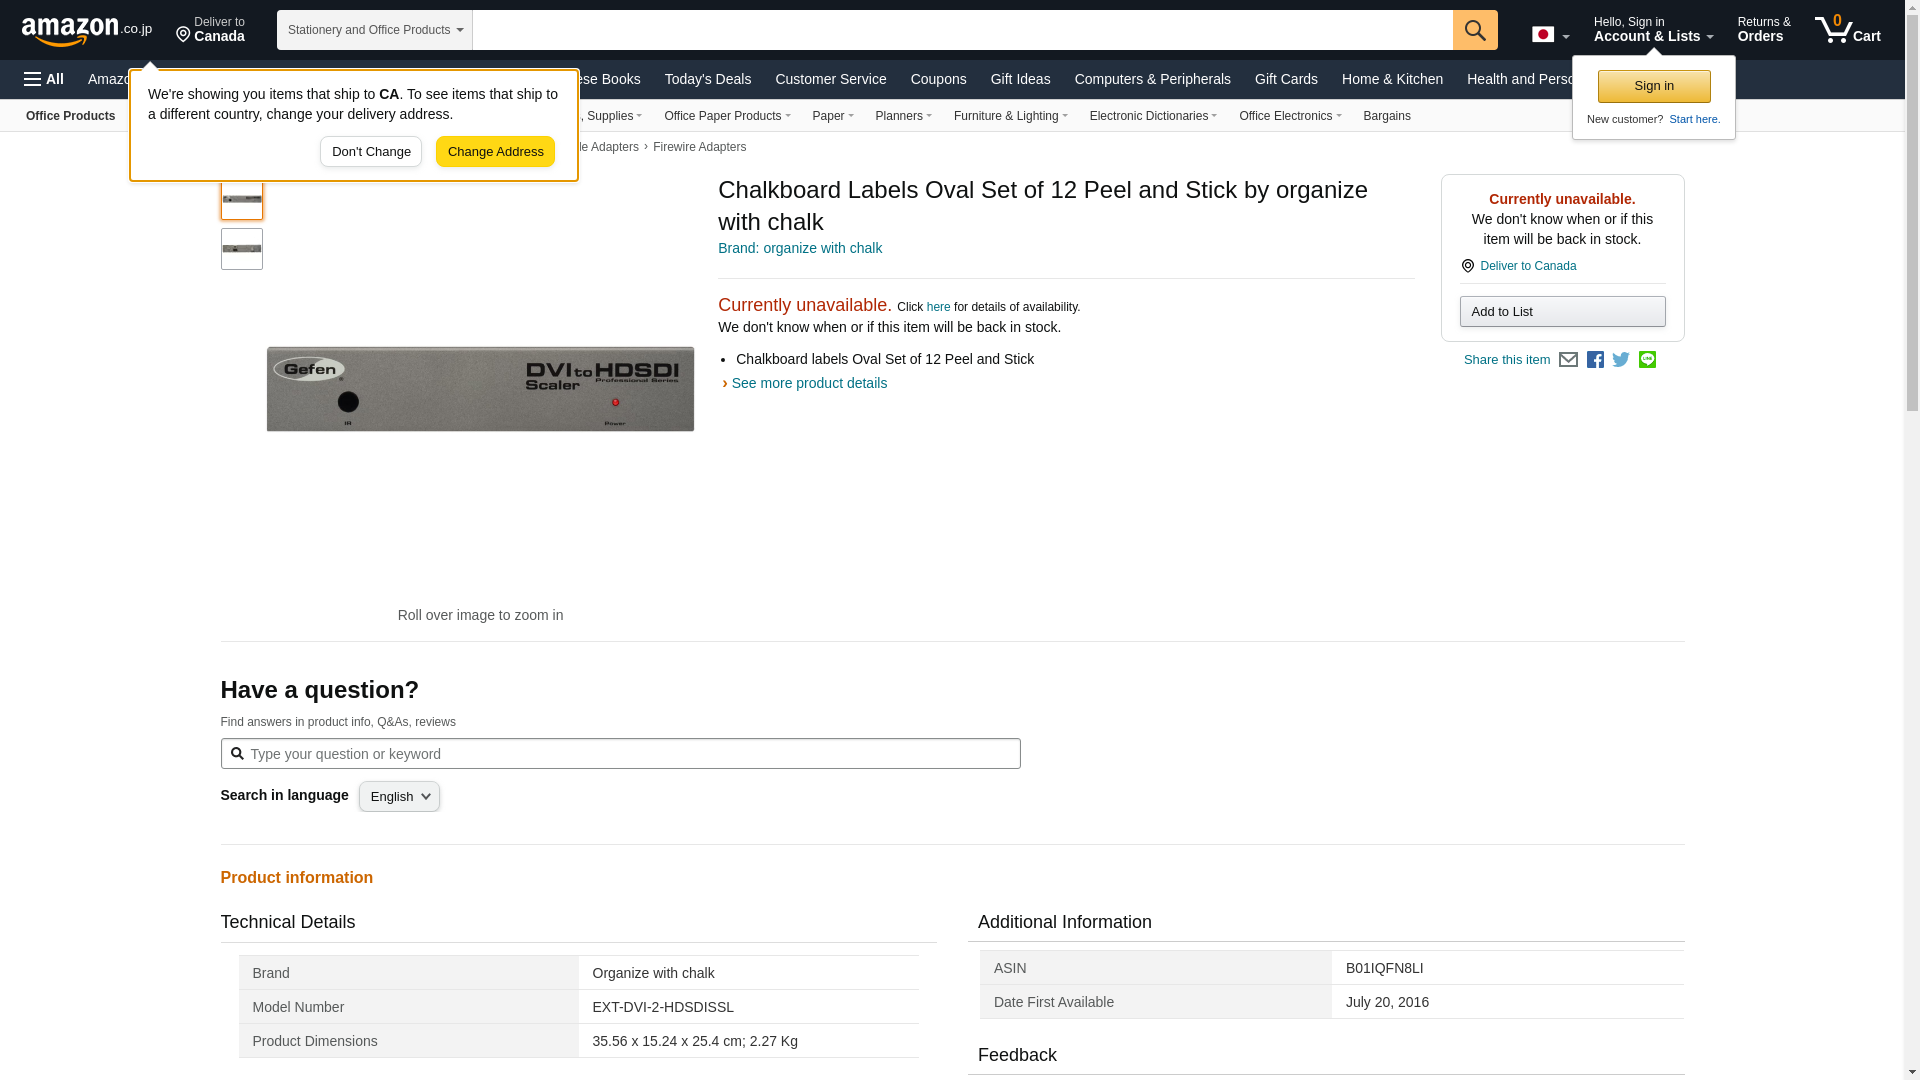Select the second product image thumbnail
Image resolution: width=1920 pixels, height=1080 pixels.
(x=242, y=249)
